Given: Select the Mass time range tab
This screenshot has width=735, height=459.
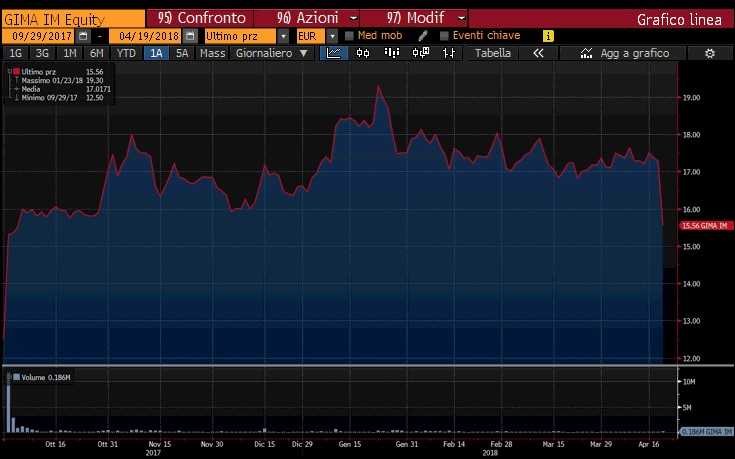Looking at the screenshot, I should [x=212, y=53].
